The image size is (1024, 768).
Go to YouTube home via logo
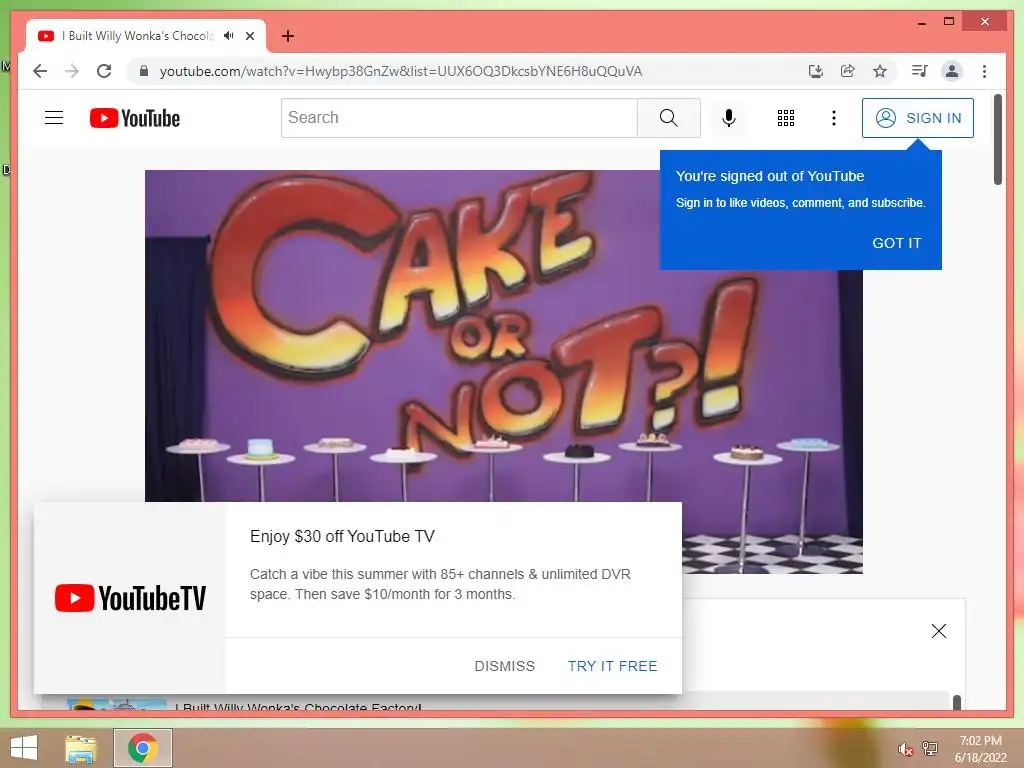click(x=135, y=118)
